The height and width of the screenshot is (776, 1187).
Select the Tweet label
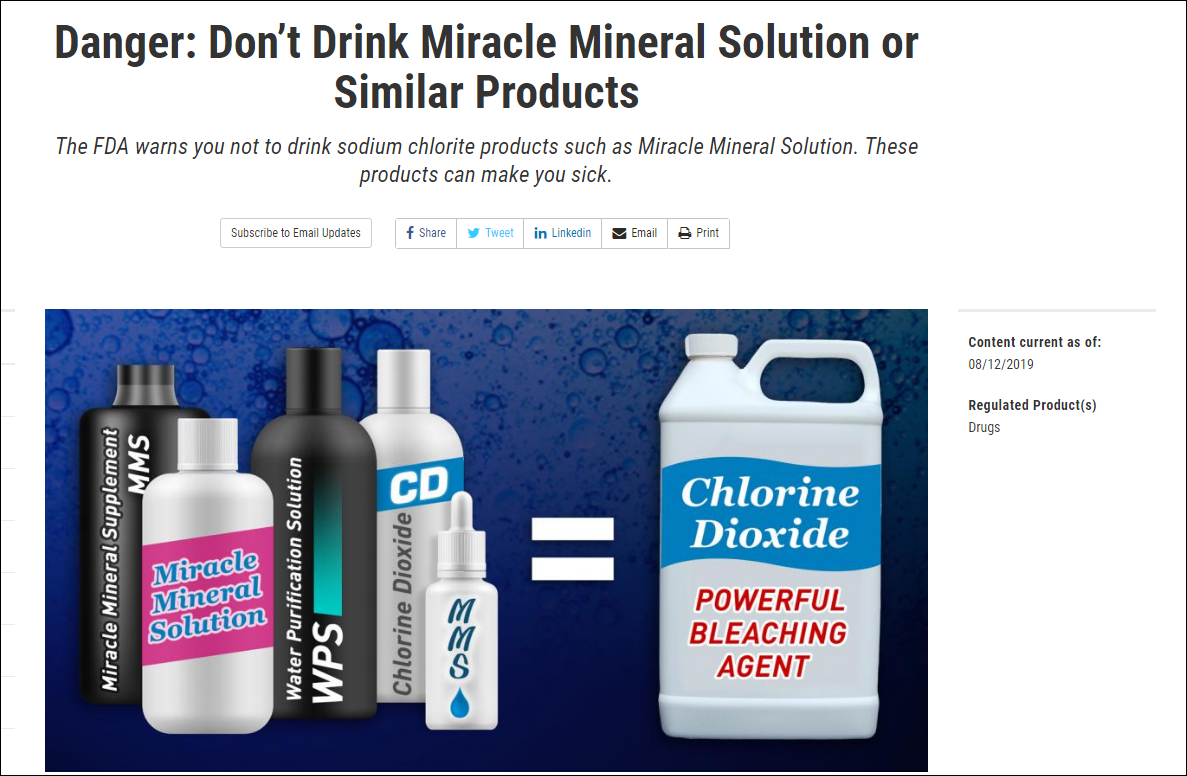tap(499, 233)
